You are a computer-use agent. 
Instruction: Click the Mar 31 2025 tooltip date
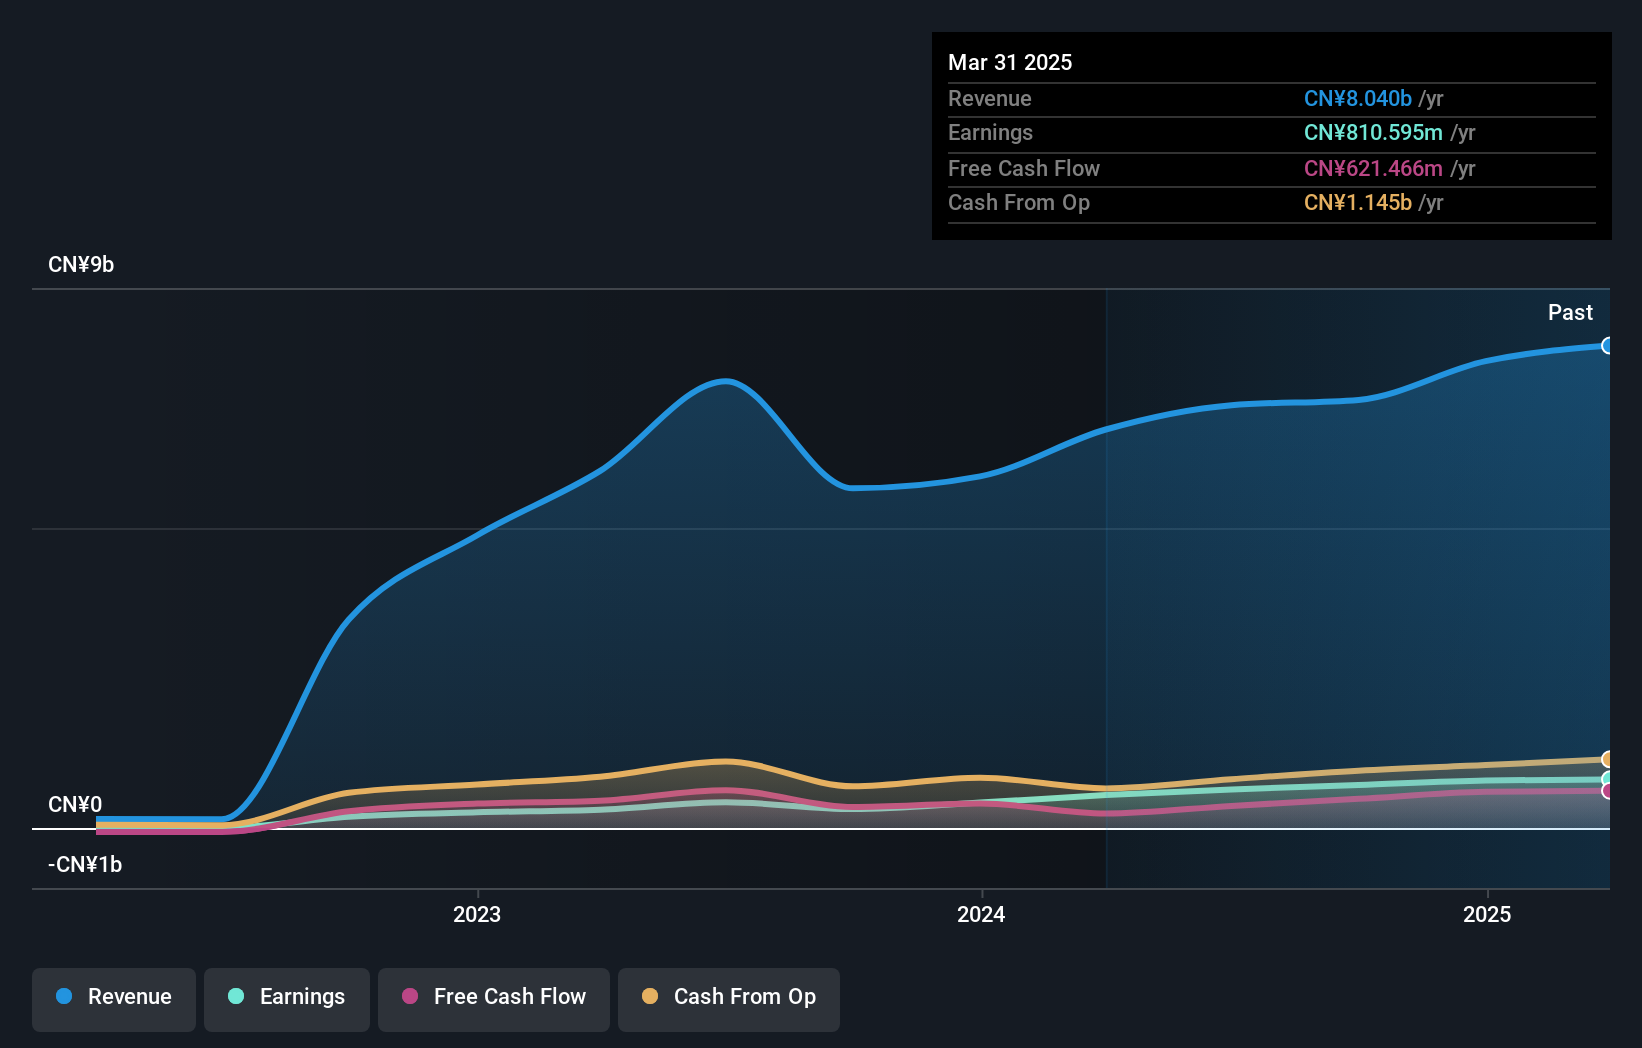click(x=1010, y=62)
